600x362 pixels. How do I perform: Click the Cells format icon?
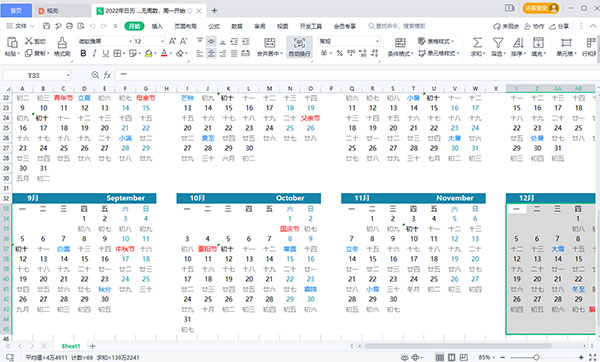click(566, 42)
